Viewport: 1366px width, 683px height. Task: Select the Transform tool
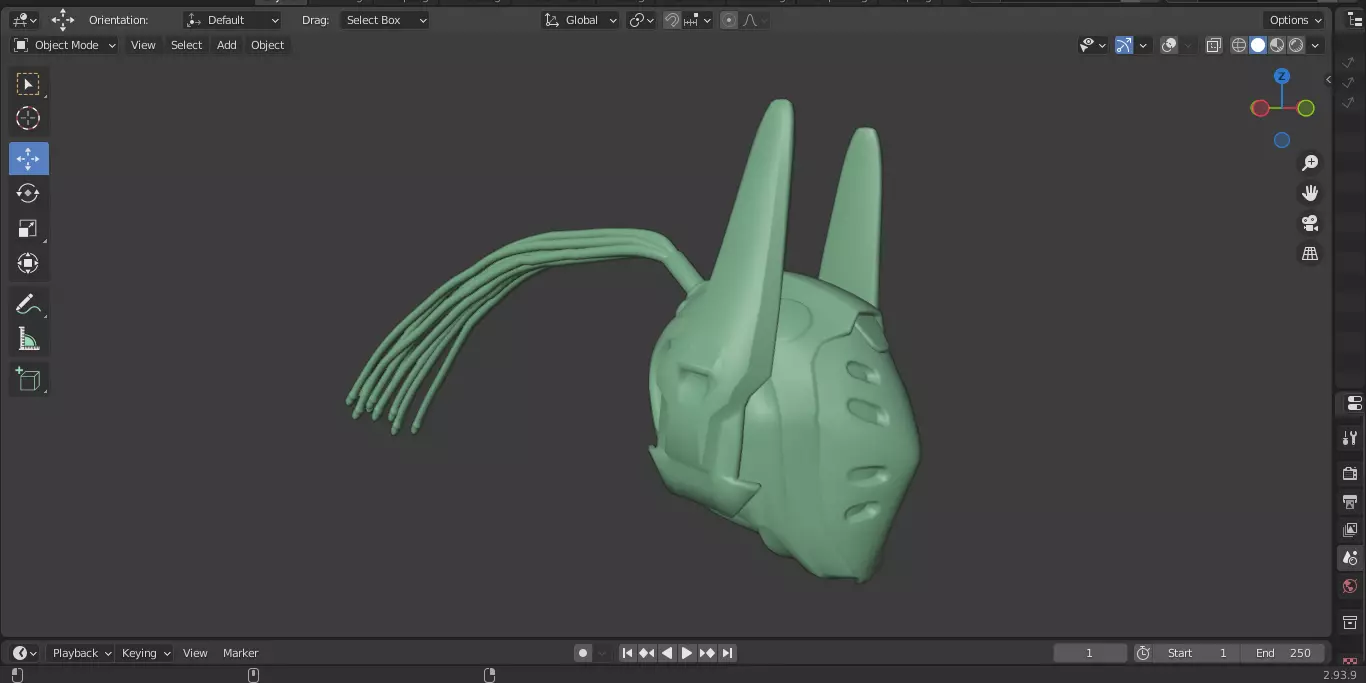(x=28, y=263)
